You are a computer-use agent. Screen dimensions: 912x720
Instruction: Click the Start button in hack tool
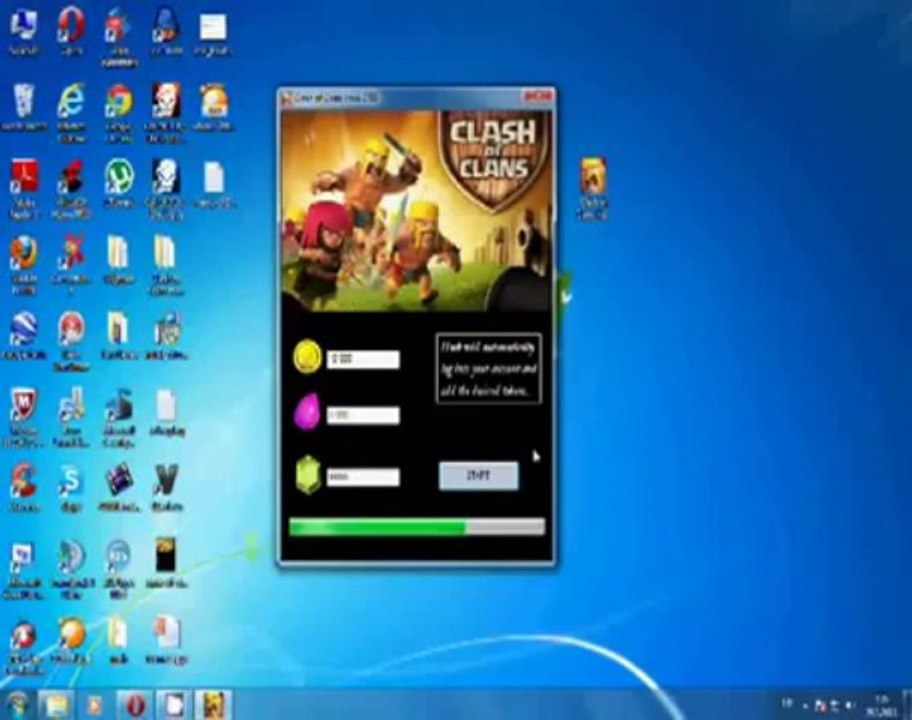(478, 476)
